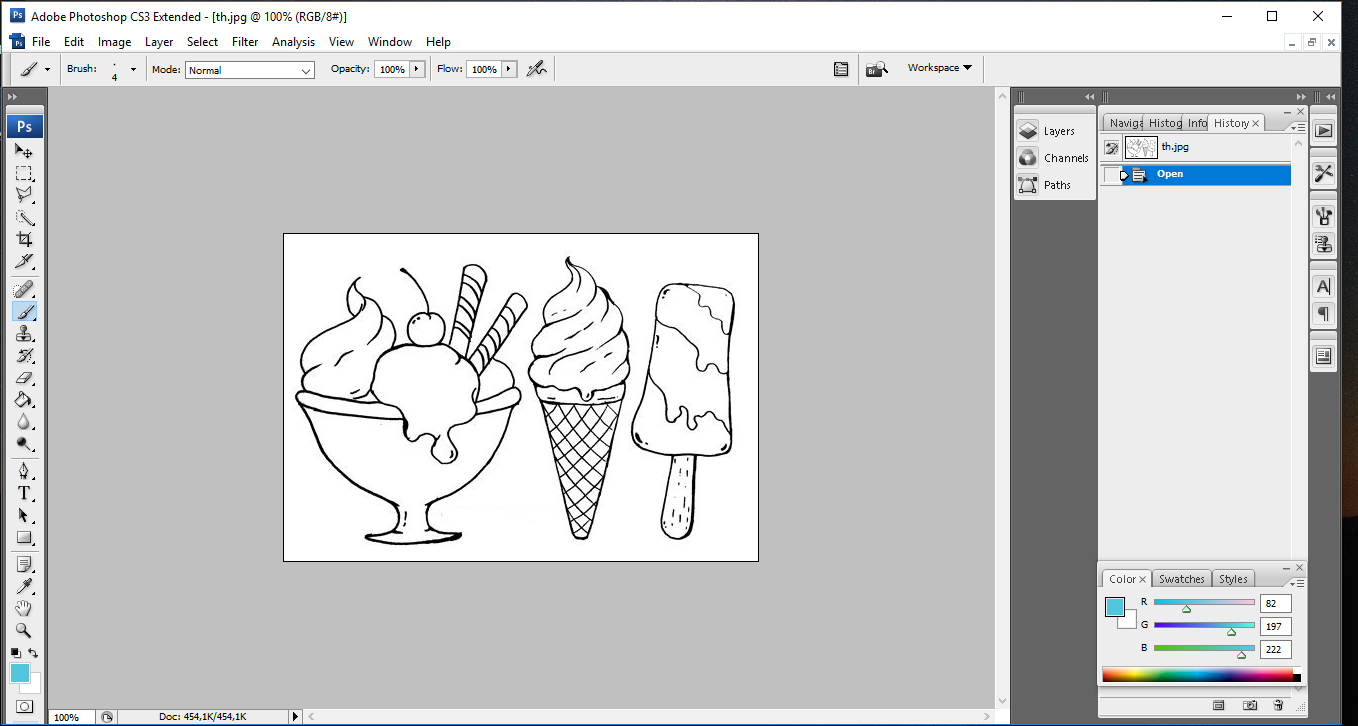Click the green value input field
Image resolution: width=1358 pixels, height=726 pixels.
[x=1276, y=627]
